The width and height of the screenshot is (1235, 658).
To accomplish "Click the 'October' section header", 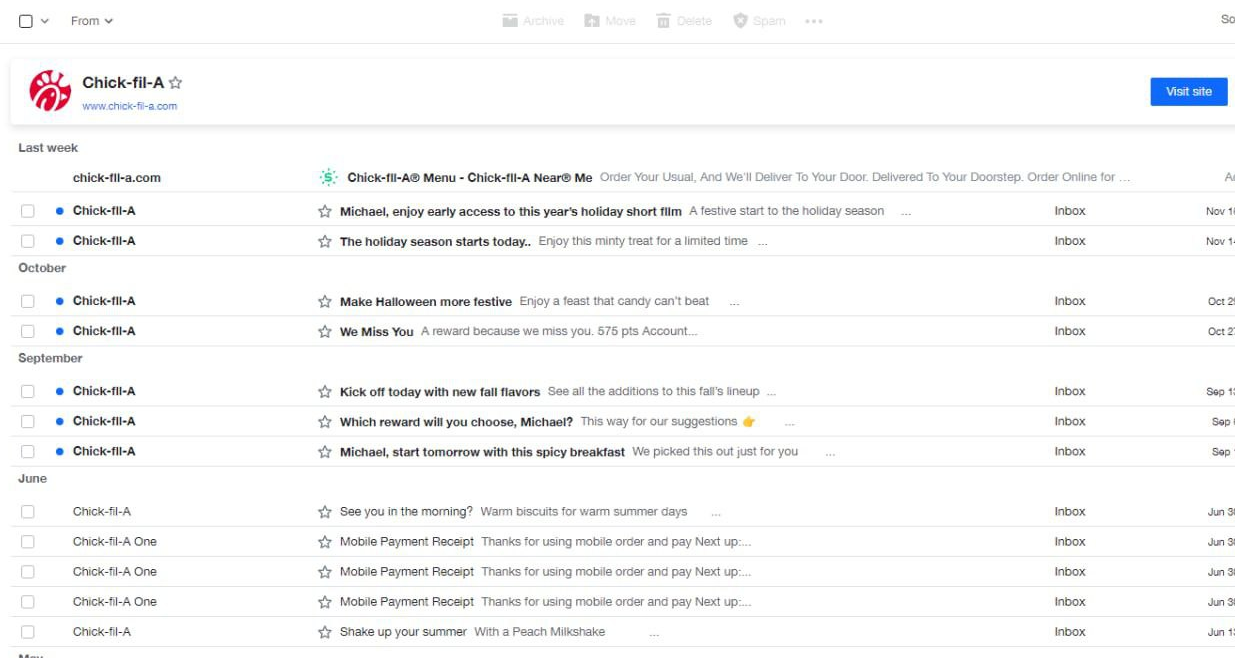I will [x=42, y=268].
